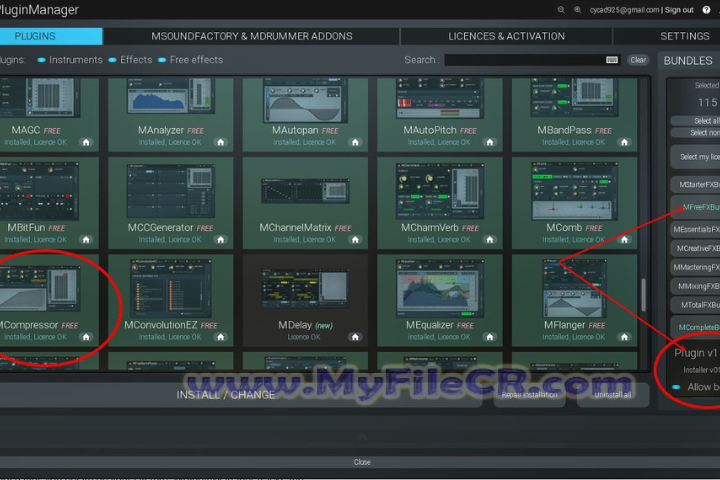Select the MCompleteBundle

click(x=695, y=328)
